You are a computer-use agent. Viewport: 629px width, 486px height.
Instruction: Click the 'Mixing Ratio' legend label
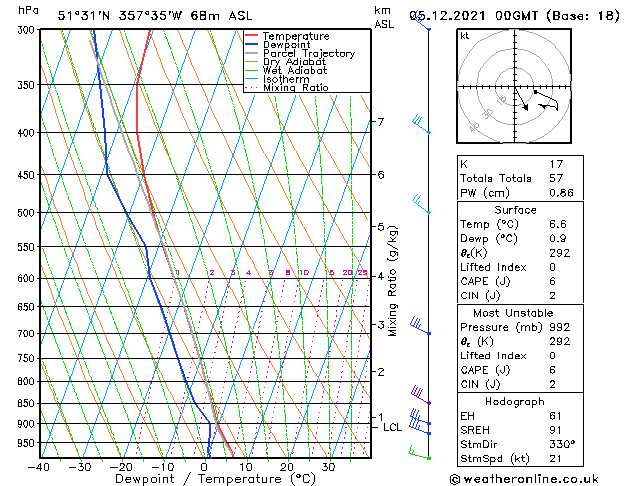click(x=296, y=87)
